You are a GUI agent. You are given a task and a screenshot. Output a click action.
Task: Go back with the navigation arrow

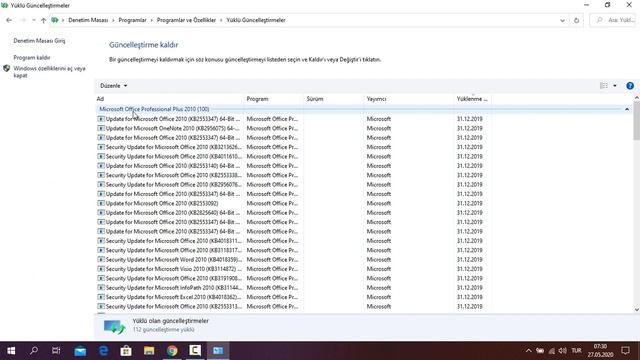pyautogui.click(x=9, y=20)
